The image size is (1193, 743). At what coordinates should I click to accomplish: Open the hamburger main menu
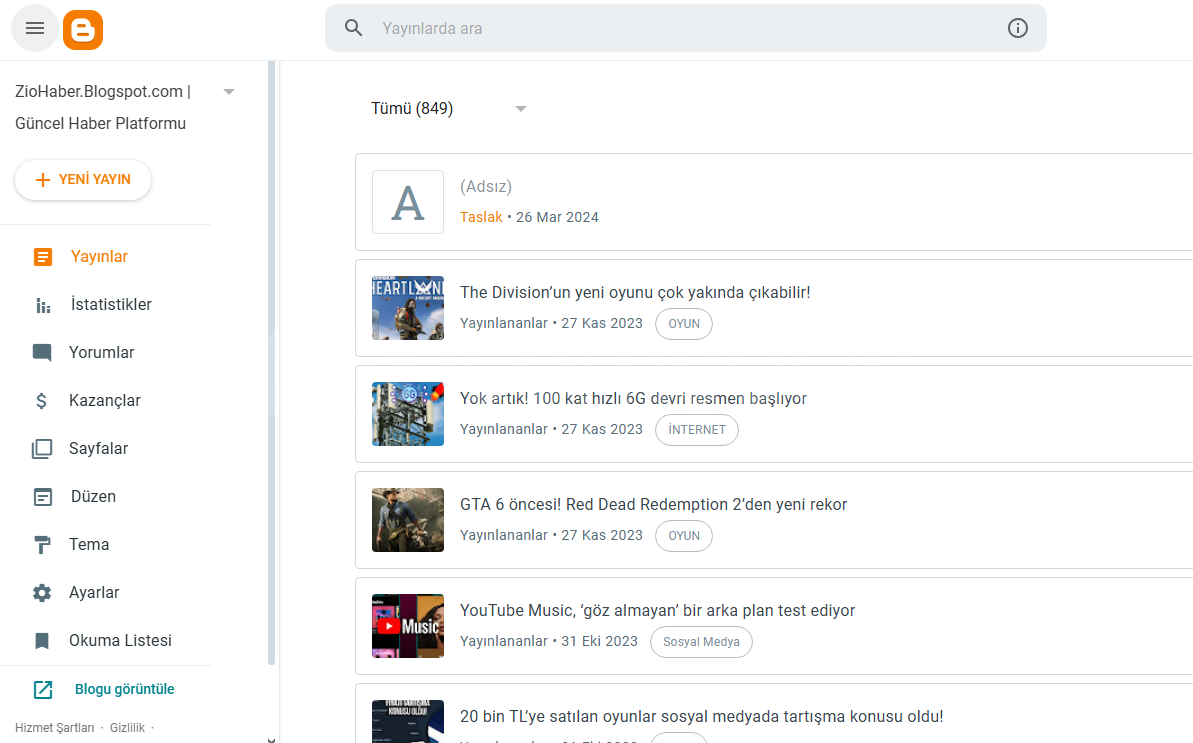click(x=35, y=28)
